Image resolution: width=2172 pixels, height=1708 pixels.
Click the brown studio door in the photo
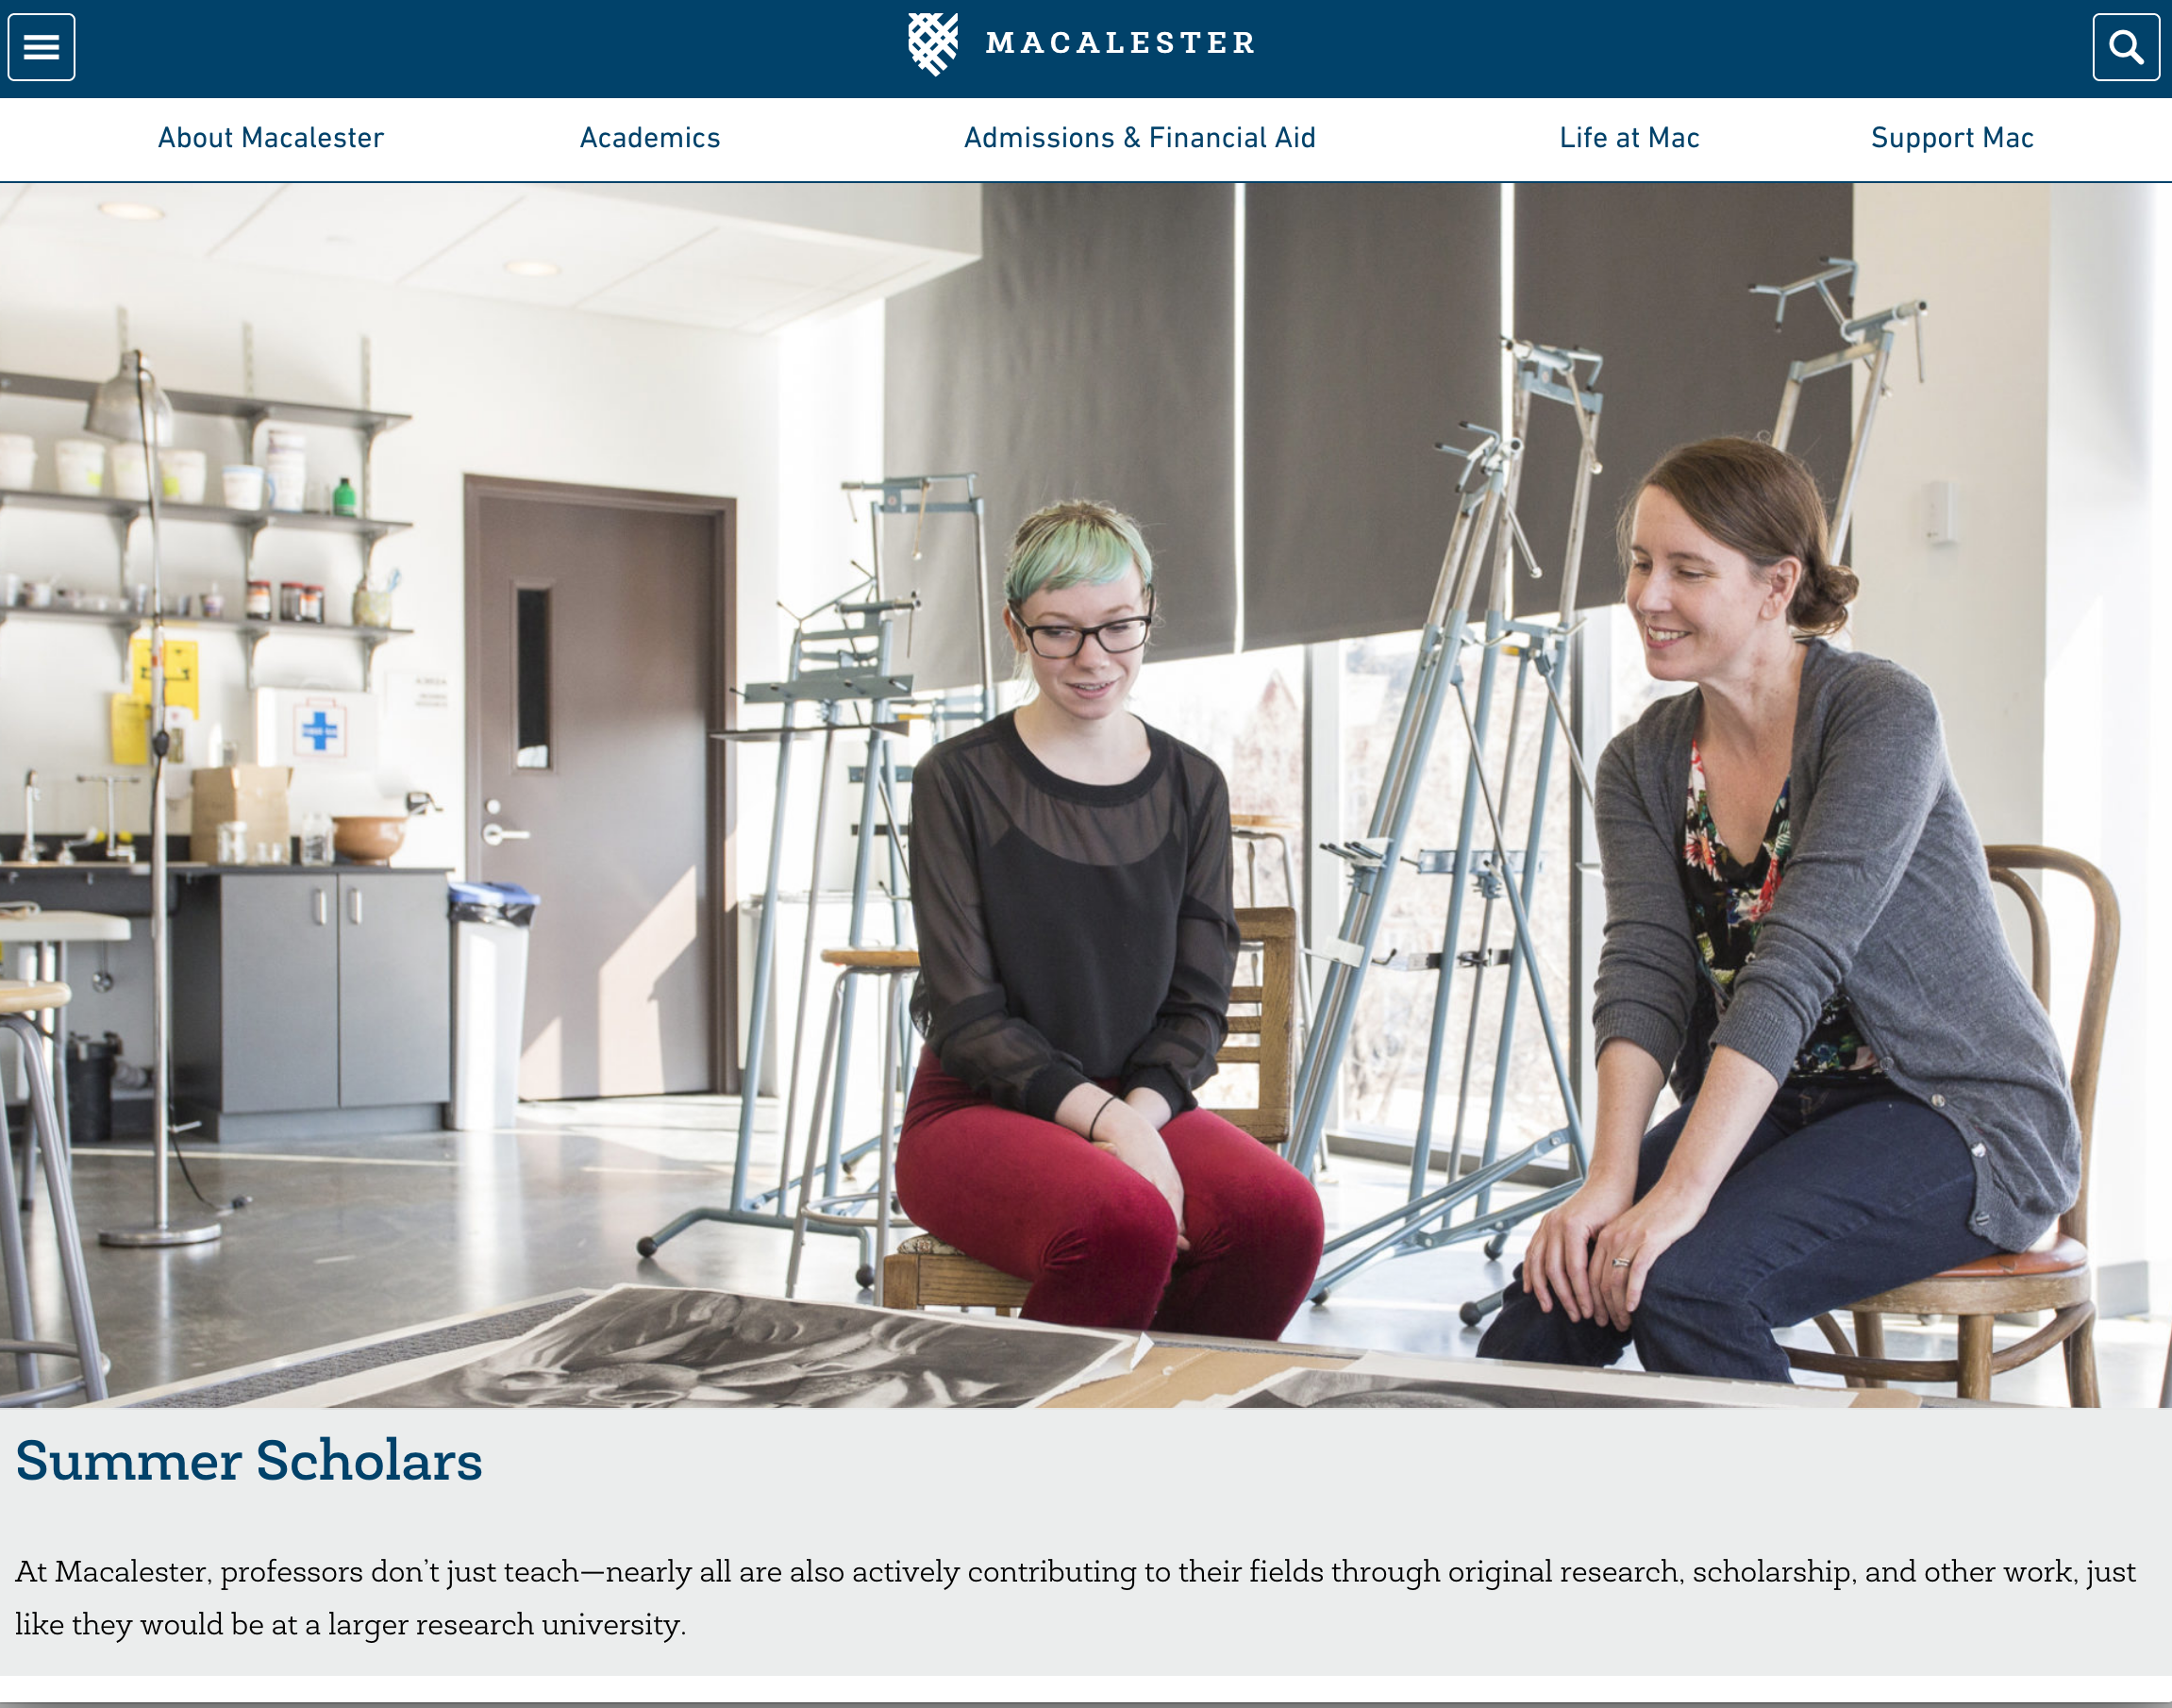point(600,790)
